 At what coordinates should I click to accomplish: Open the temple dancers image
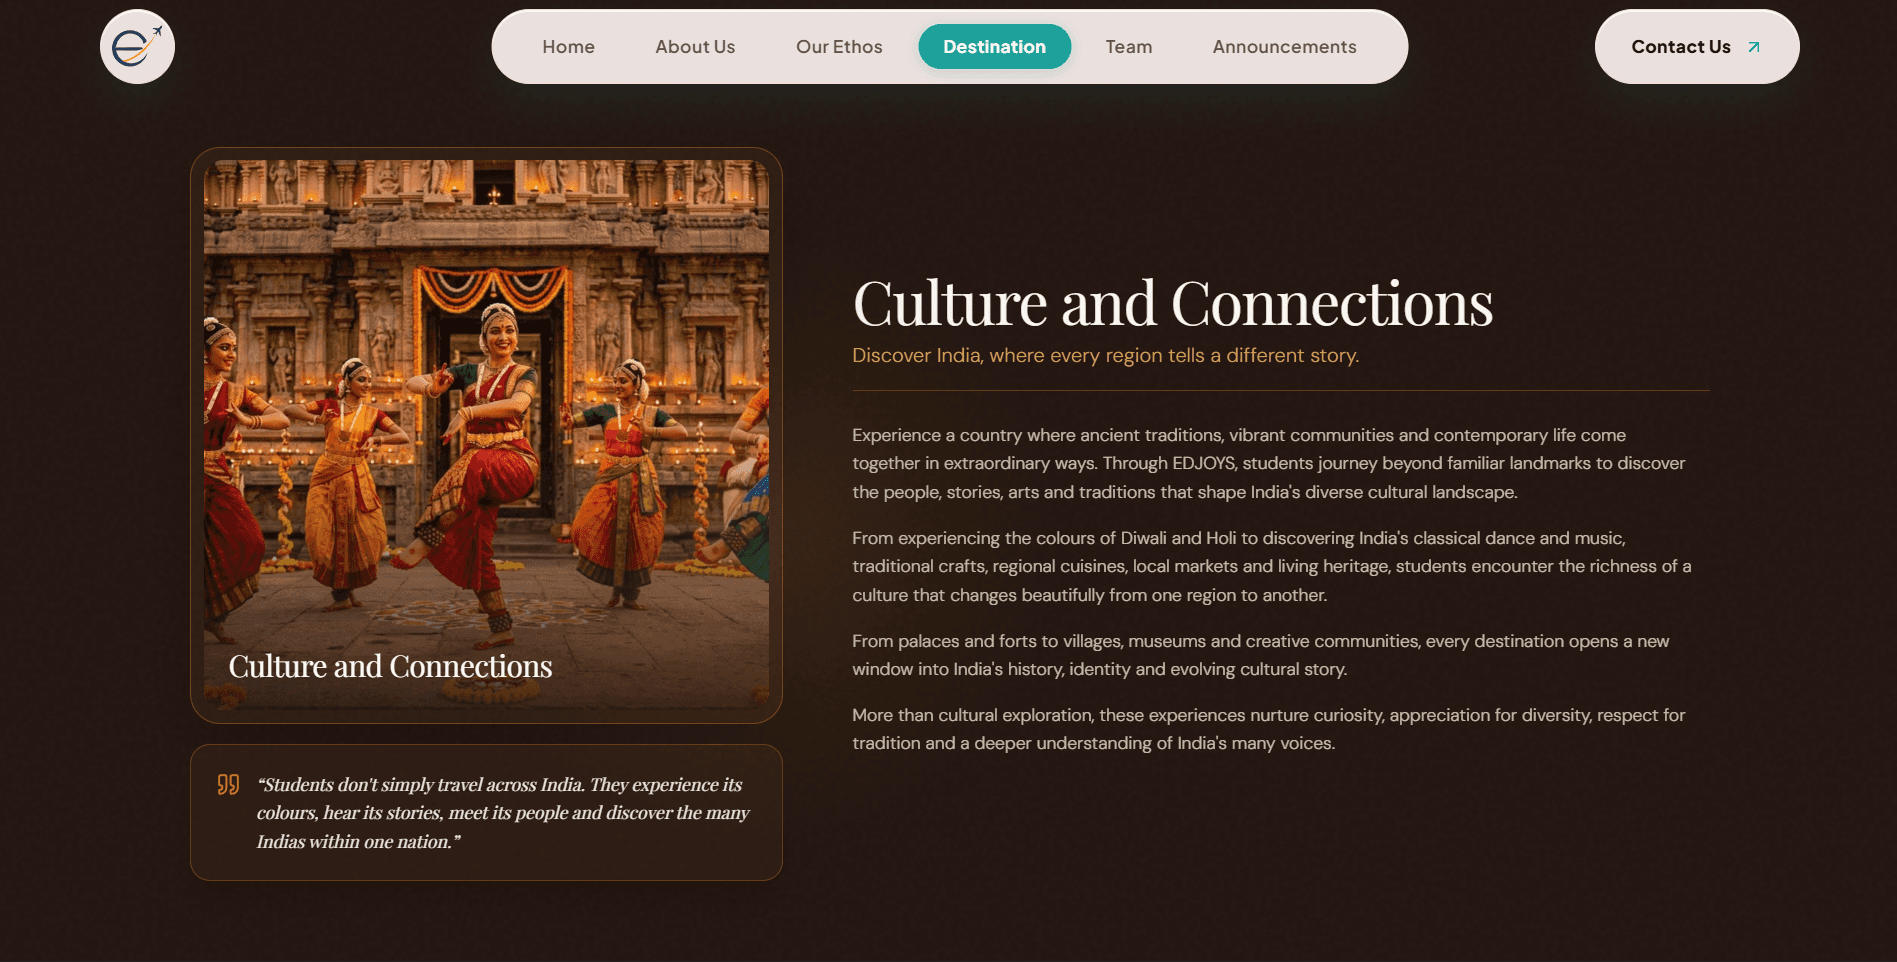[486, 435]
